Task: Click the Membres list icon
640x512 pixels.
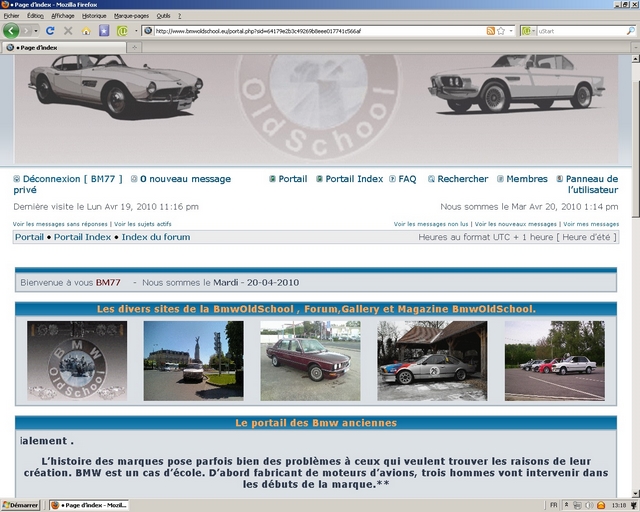Action: (x=500, y=179)
